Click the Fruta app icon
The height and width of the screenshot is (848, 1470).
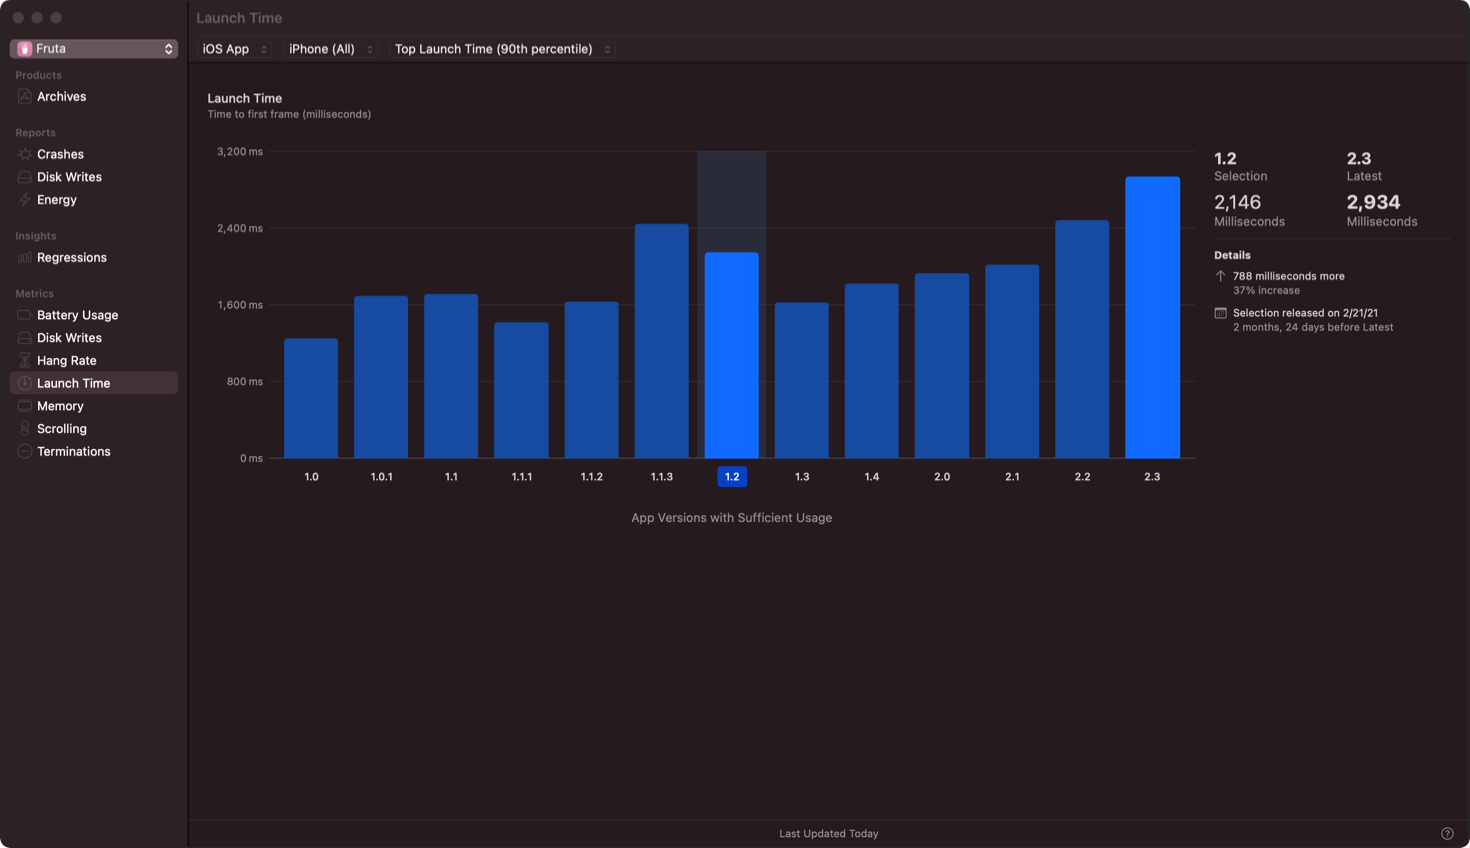tap(24, 49)
